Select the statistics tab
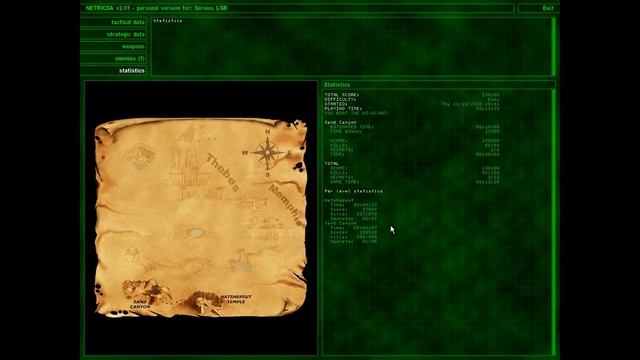 [113, 71]
